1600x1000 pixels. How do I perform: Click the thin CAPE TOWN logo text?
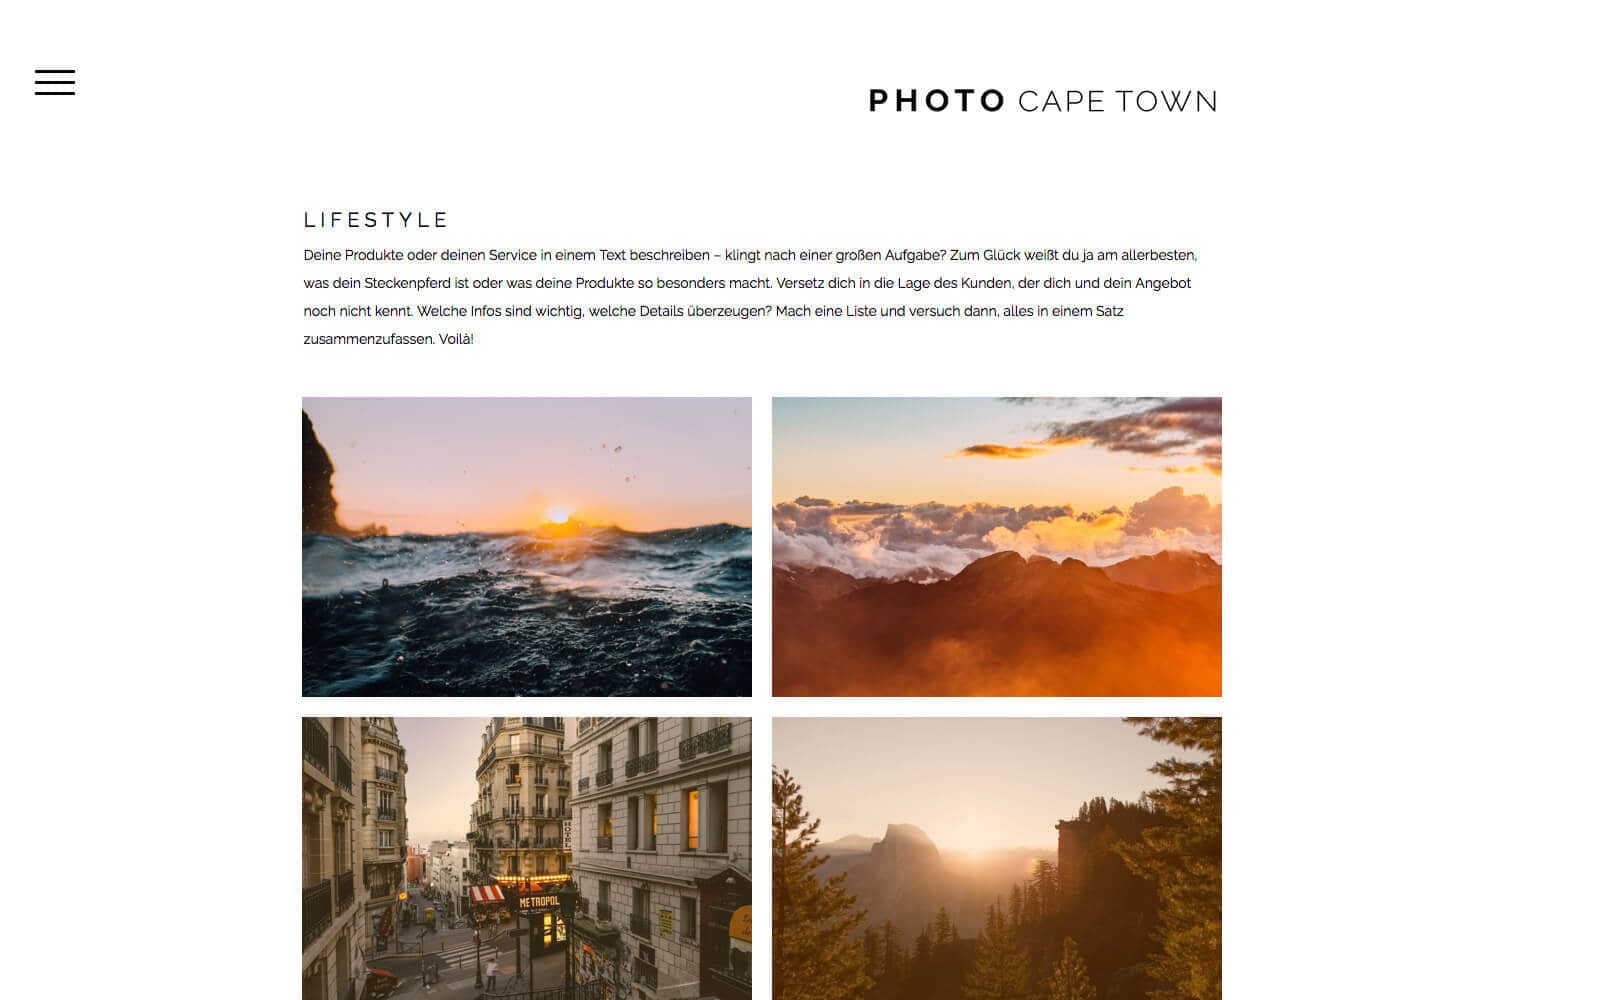tap(1118, 101)
